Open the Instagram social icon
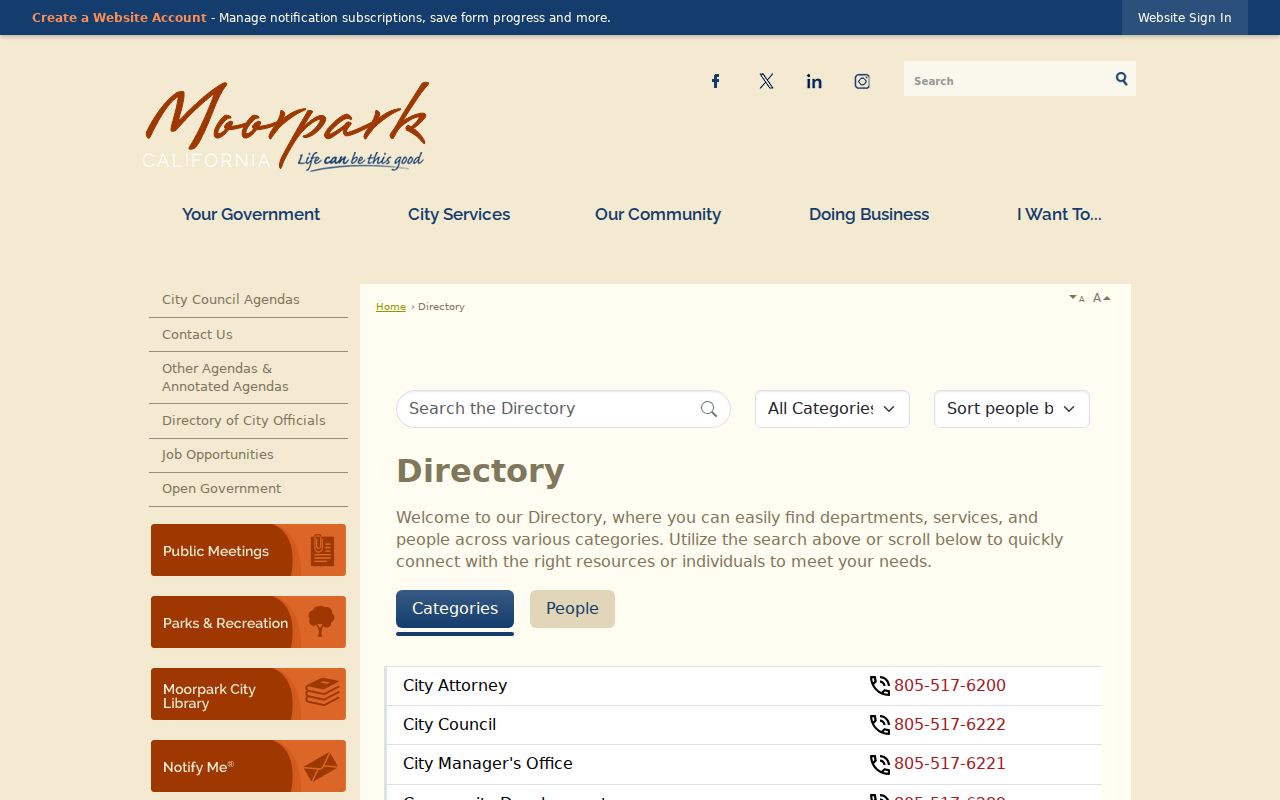Image resolution: width=1280 pixels, height=800 pixels. (x=862, y=81)
